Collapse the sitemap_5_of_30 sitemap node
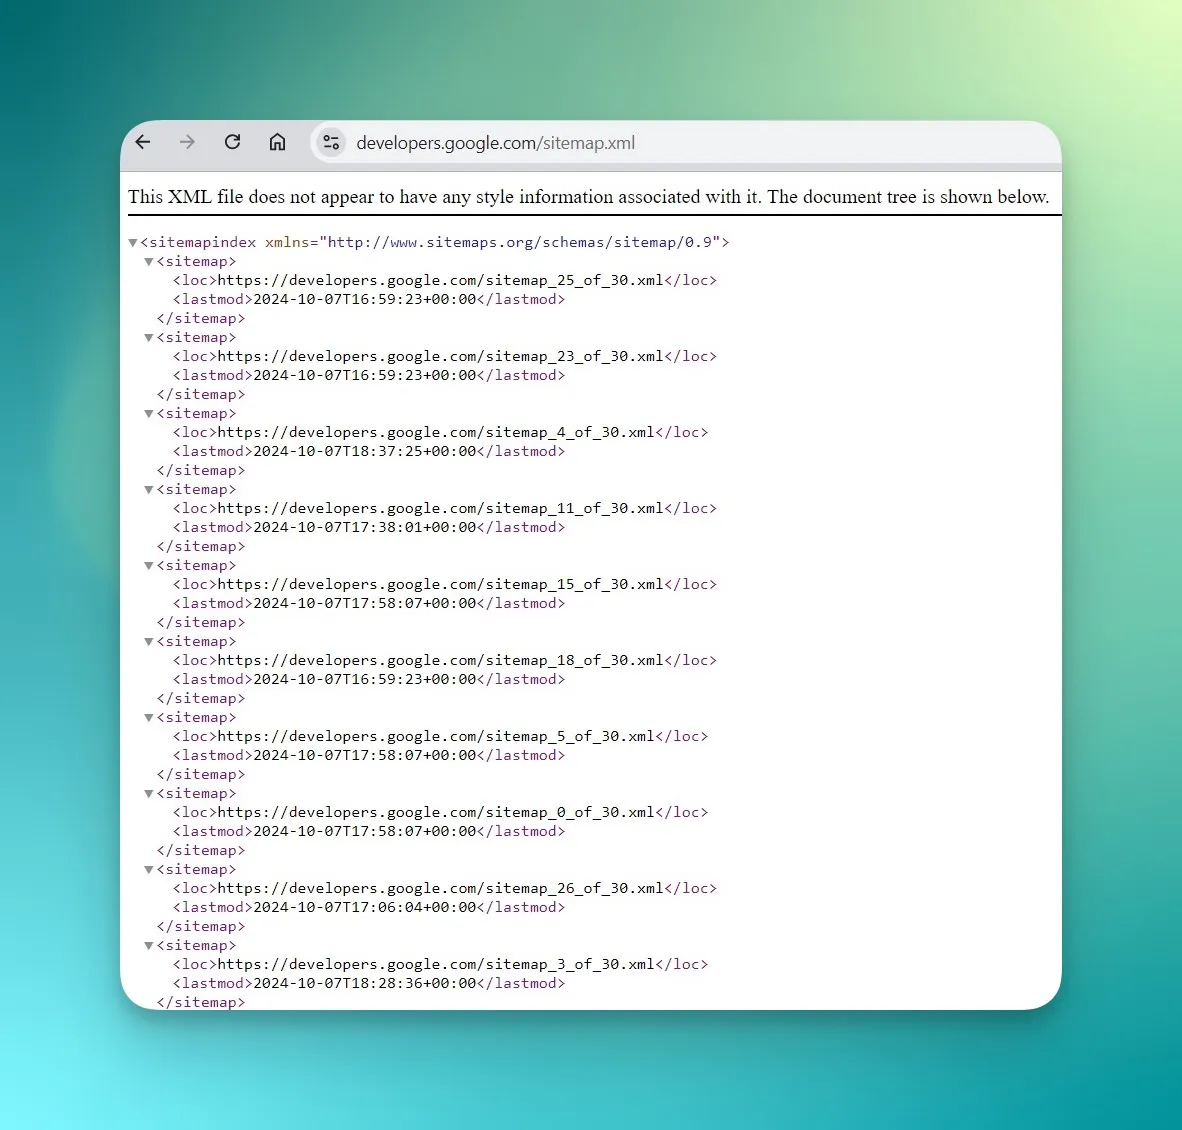This screenshot has width=1182, height=1130. 149,718
